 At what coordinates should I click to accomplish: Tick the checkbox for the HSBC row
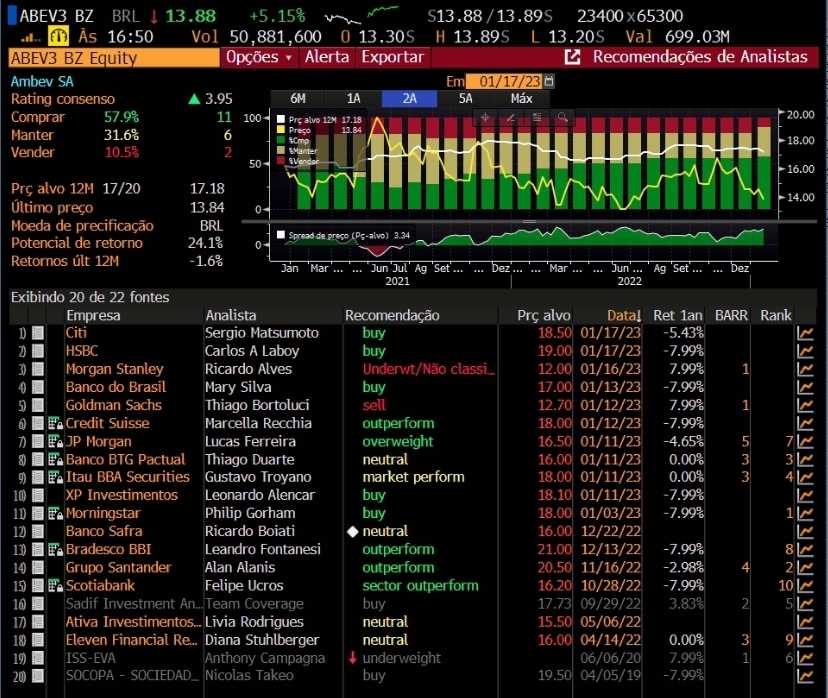(37, 351)
